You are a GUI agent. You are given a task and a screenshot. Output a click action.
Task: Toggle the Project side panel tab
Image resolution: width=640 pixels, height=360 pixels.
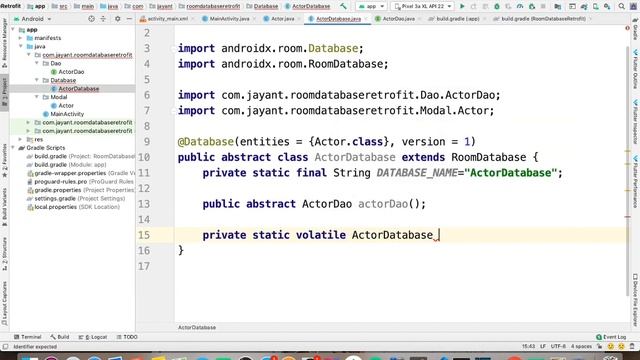tap(4, 92)
